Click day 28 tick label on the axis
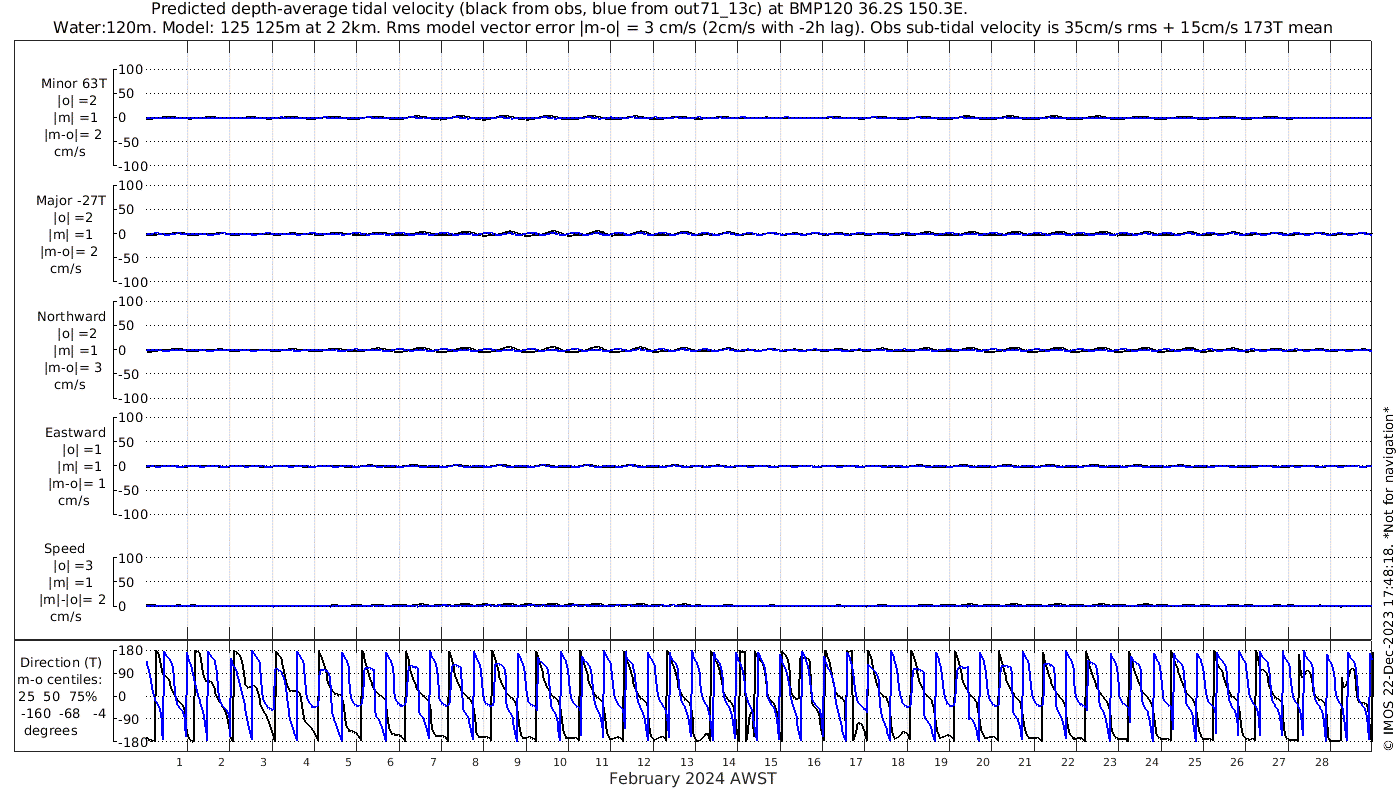The image size is (1400, 800). click(1322, 762)
